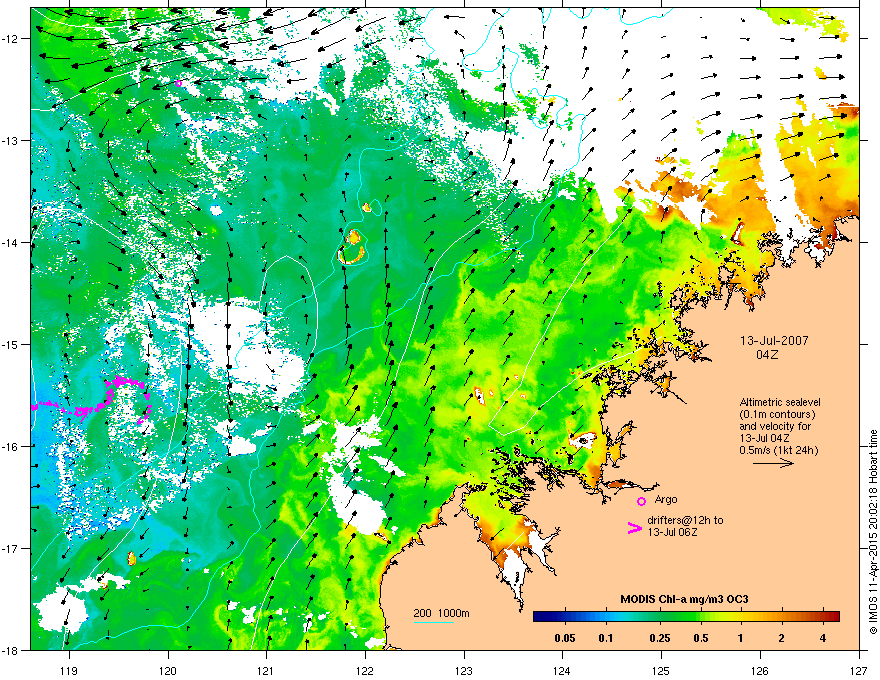The image size is (880, 680).
Task: Click the Chl-a colorbar near value 4
Action: pyautogui.click(x=822, y=617)
